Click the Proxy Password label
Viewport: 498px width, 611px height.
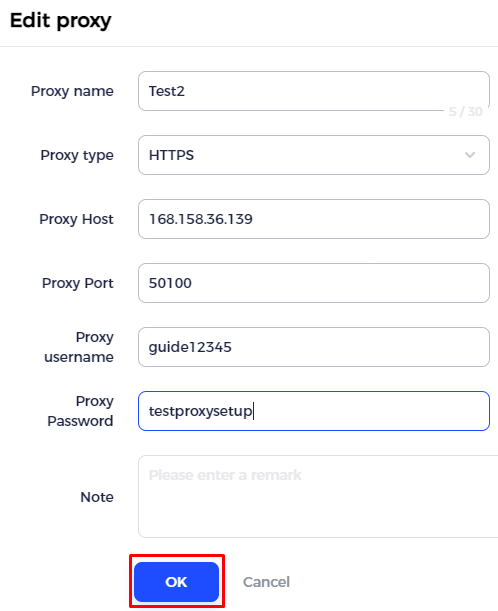(x=80, y=411)
